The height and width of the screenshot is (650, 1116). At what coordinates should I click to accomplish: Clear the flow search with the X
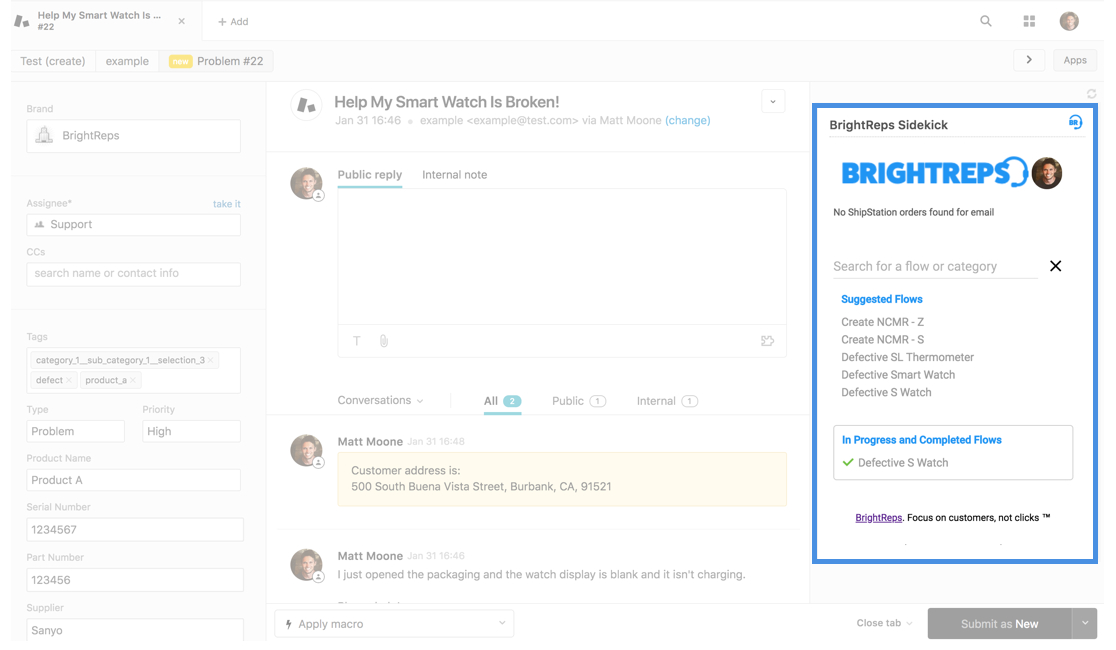(x=1056, y=266)
